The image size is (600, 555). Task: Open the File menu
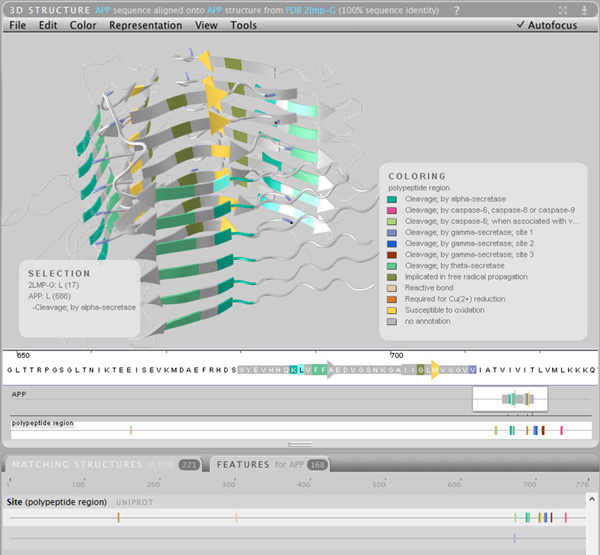click(x=18, y=25)
